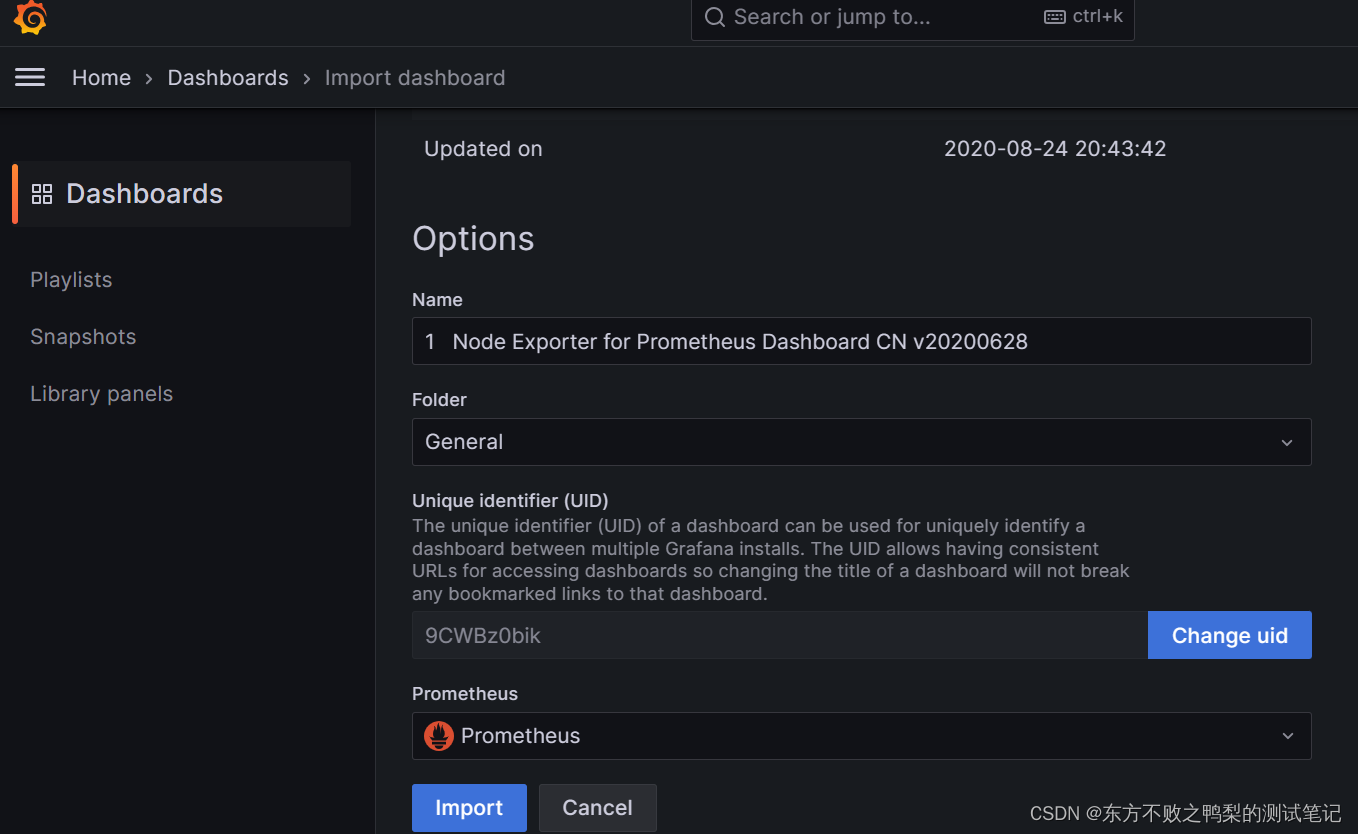Expand Prometheus dropdown via chevron arrow
The image size is (1358, 834).
coord(1287,736)
